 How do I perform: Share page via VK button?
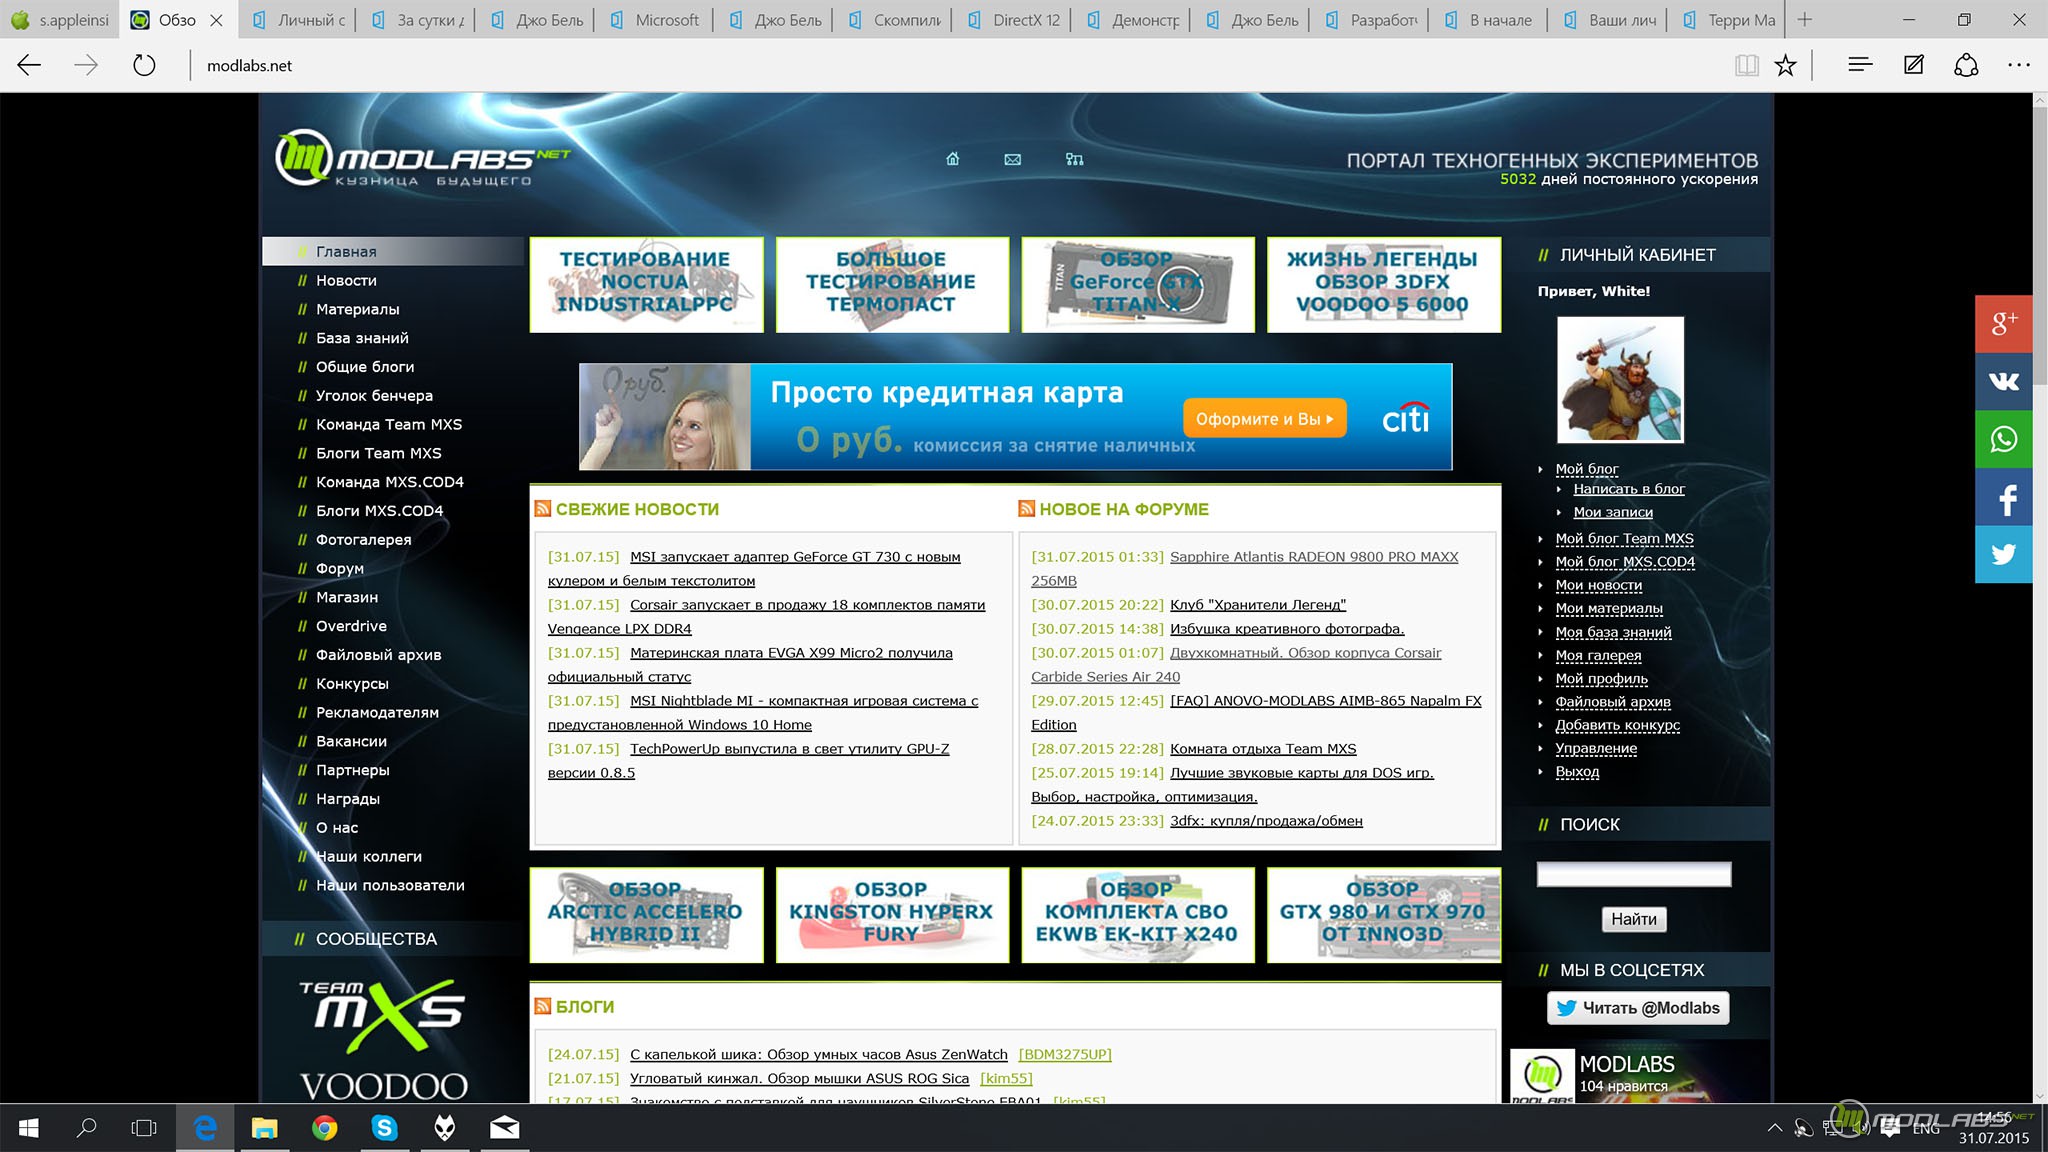pos(2003,381)
